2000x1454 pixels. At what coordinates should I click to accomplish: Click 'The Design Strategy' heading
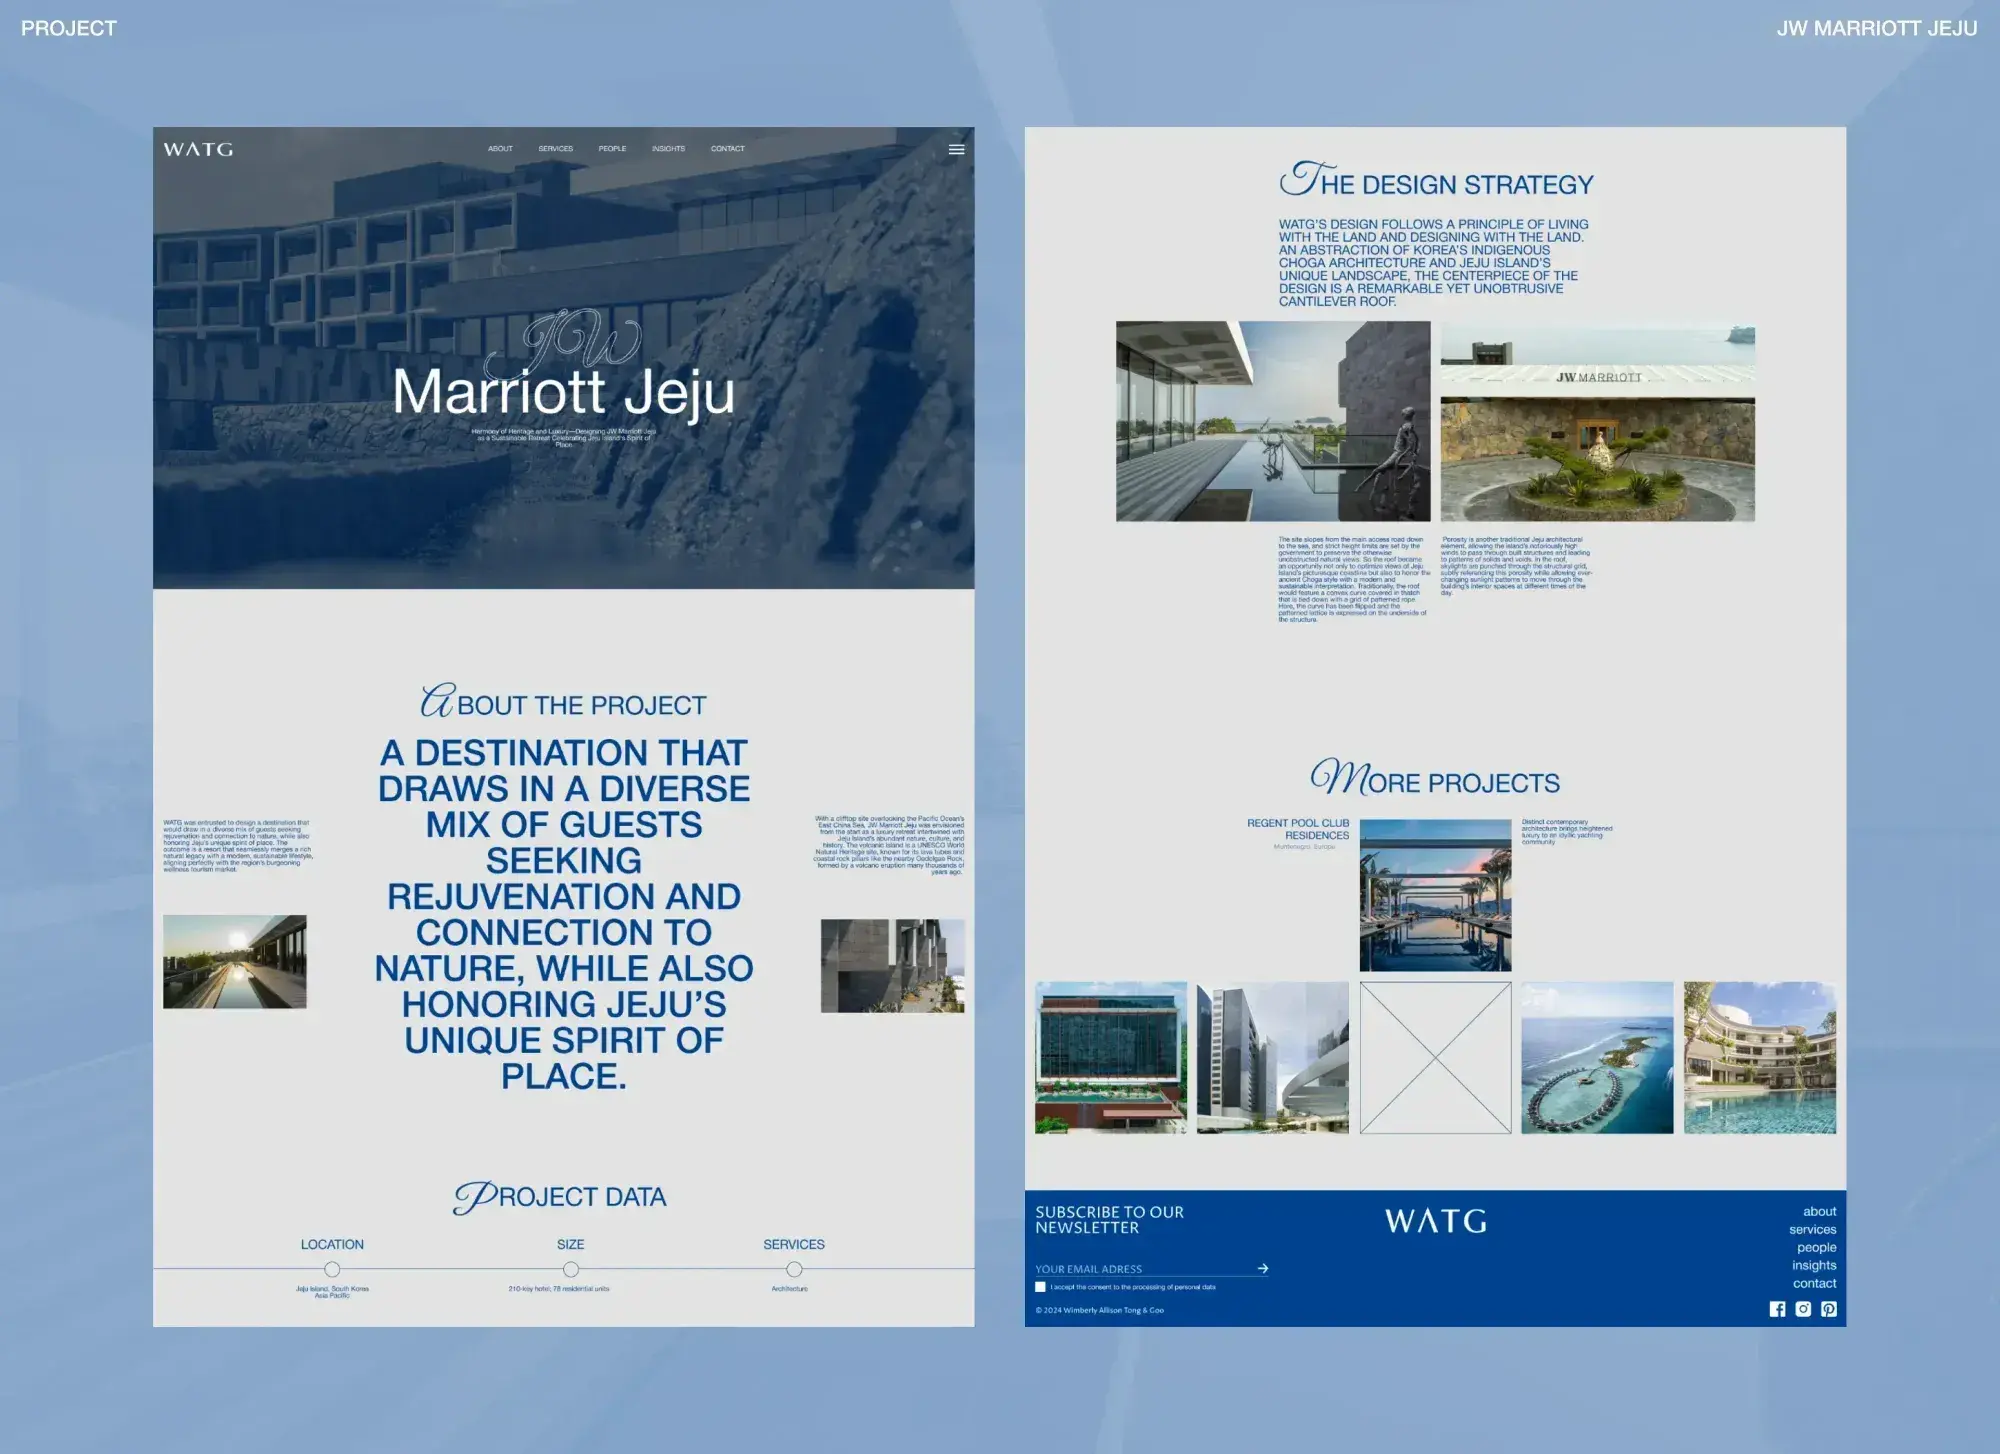click(1436, 181)
